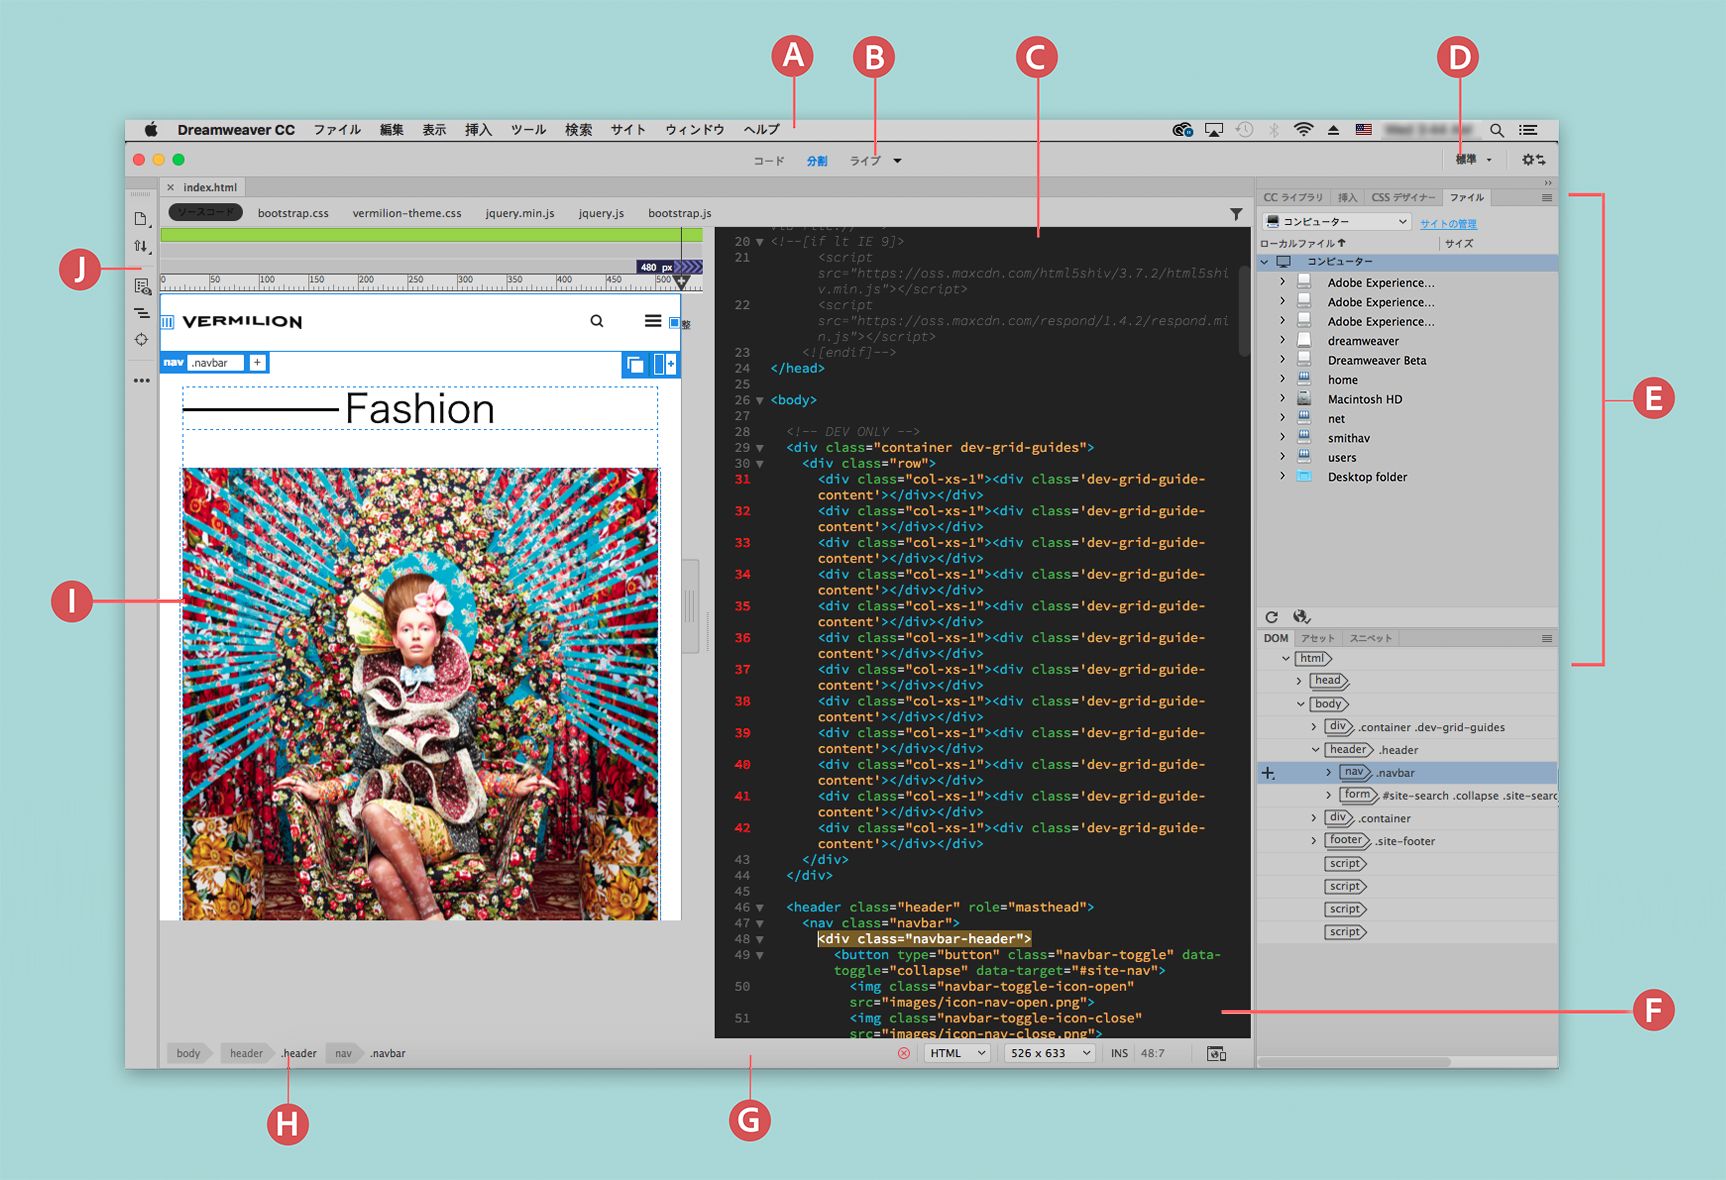Open the HTML dropdown in the status bar
The height and width of the screenshot is (1180, 1726).
tap(955, 1053)
